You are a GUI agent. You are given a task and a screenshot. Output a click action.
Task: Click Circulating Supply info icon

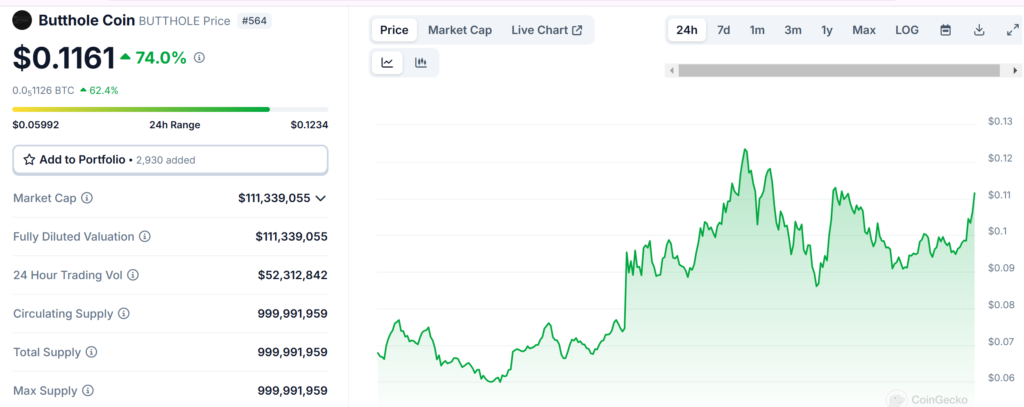point(124,314)
